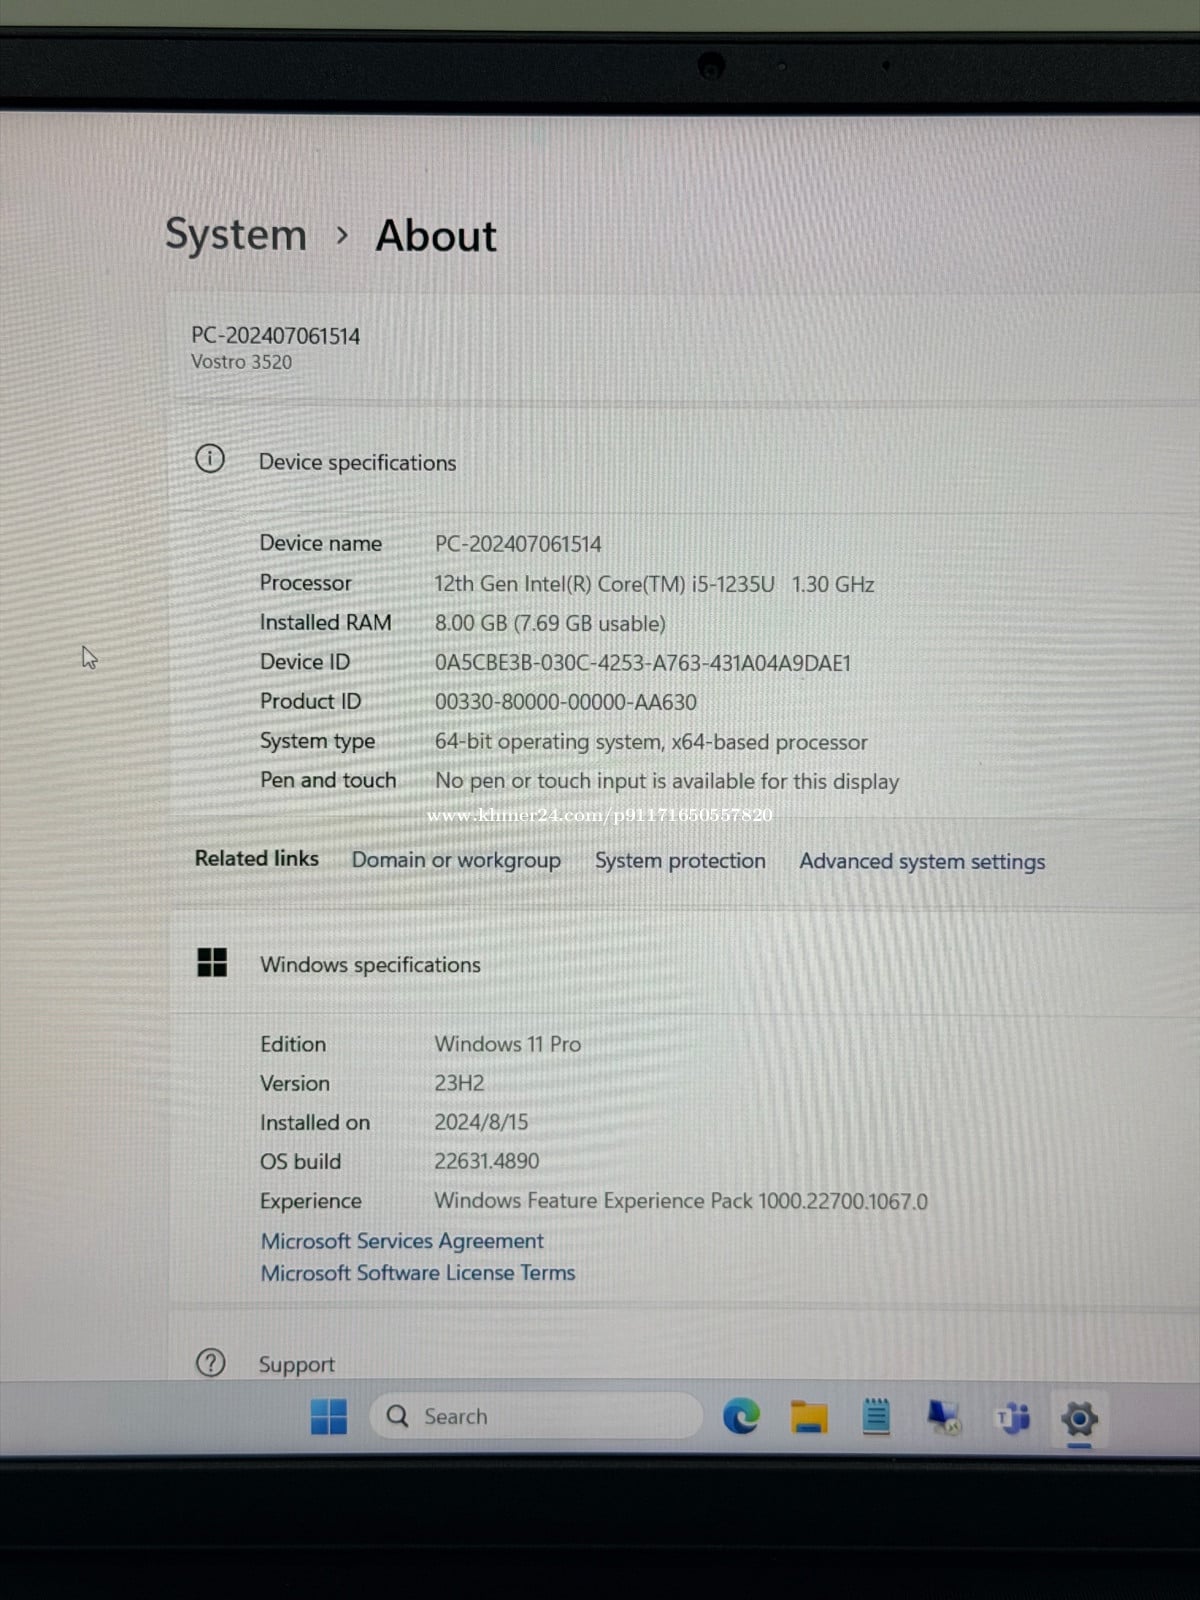The image size is (1200, 1600).
Task: Collapse the Windows specifications section header
Action: tap(685, 964)
